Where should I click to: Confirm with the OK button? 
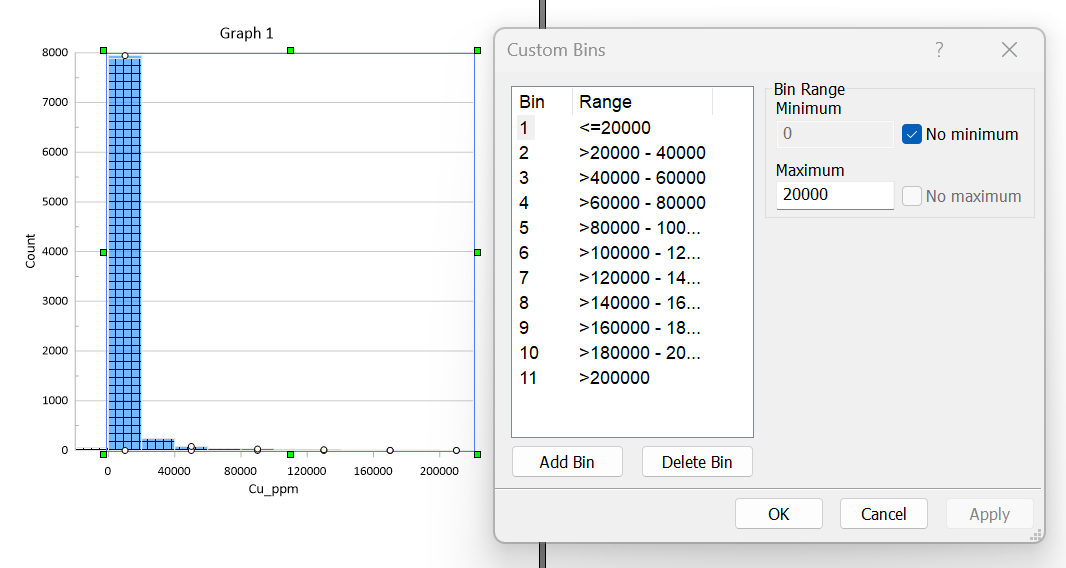pos(778,514)
